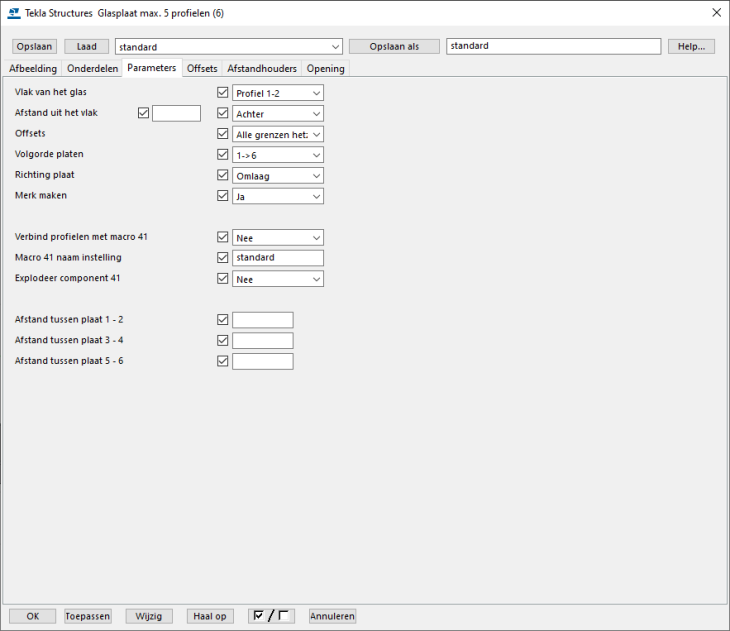Image resolution: width=730 pixels, height=631 pixels.
Task: Toggle Merk maken checkbox
Action: [223, 196]
